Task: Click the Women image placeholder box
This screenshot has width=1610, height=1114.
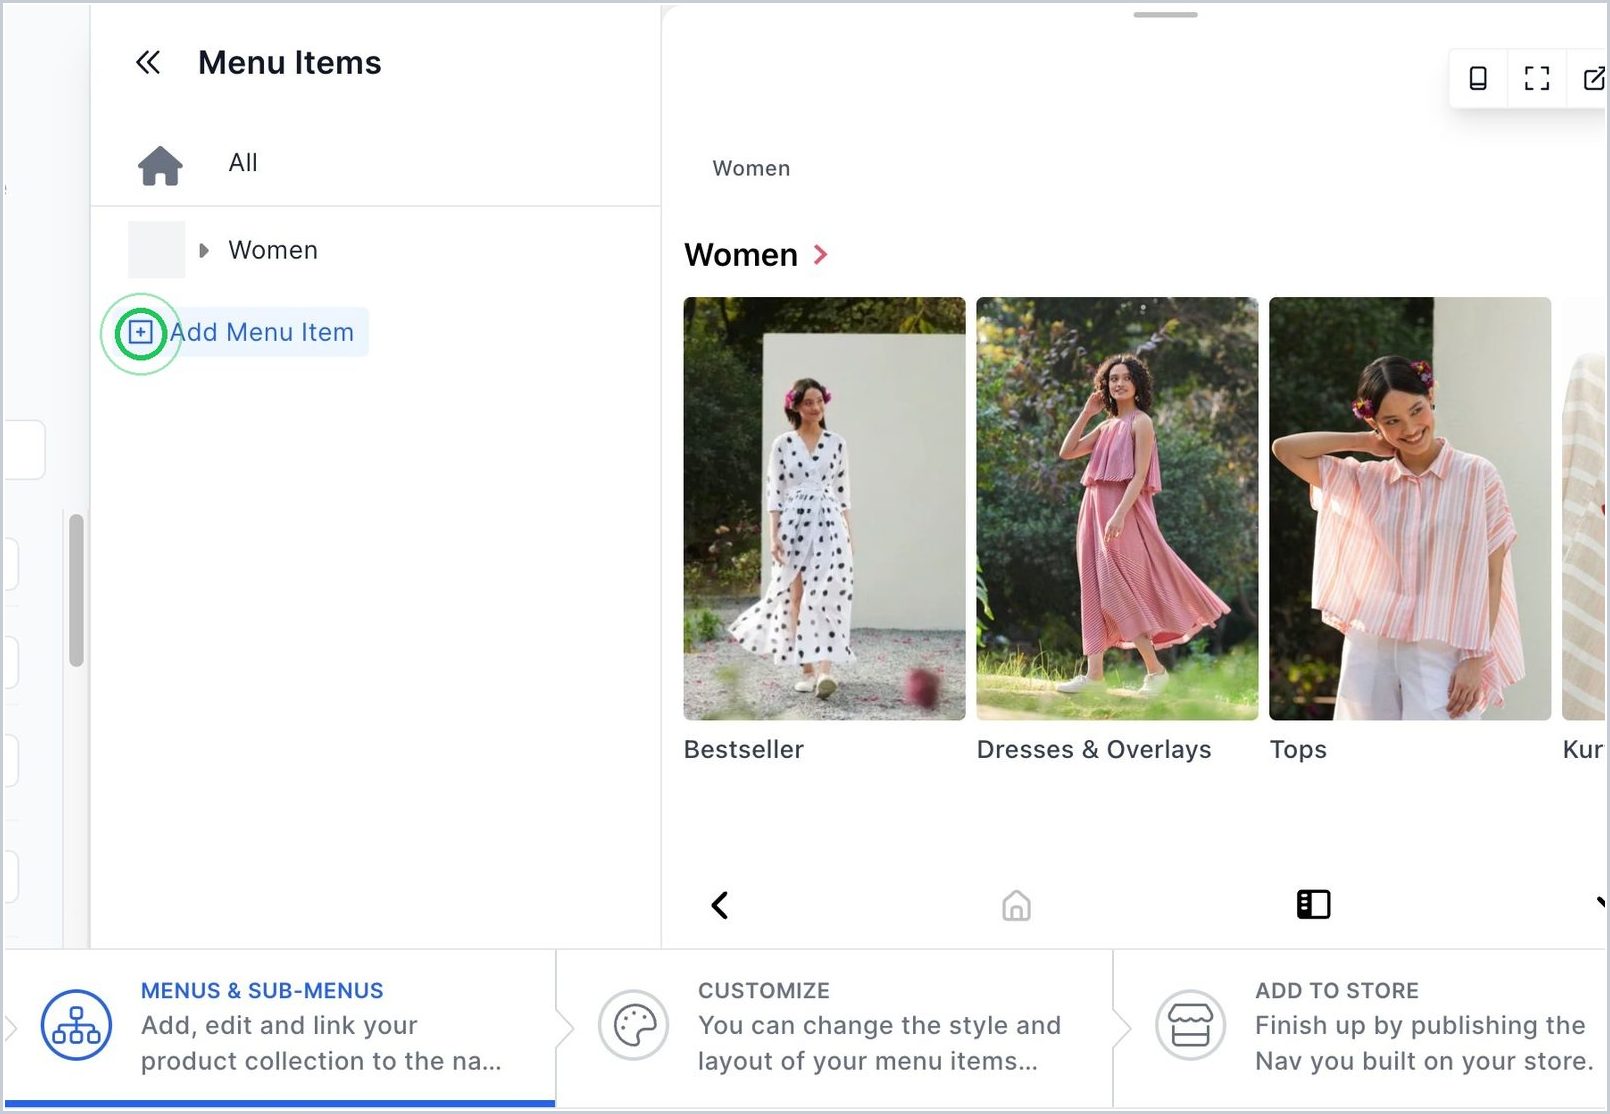Action: point(157,250)
